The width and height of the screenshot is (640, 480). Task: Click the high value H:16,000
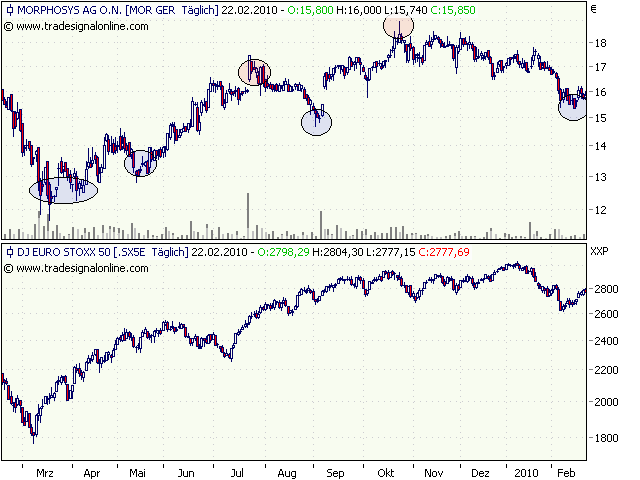[359, 10]
